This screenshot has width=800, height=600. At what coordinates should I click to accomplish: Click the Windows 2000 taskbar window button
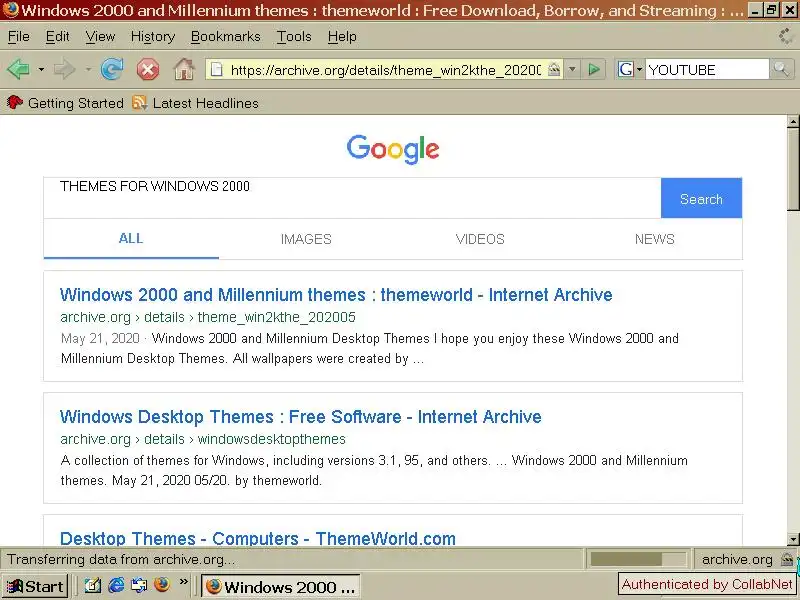[x=281, y=587]
